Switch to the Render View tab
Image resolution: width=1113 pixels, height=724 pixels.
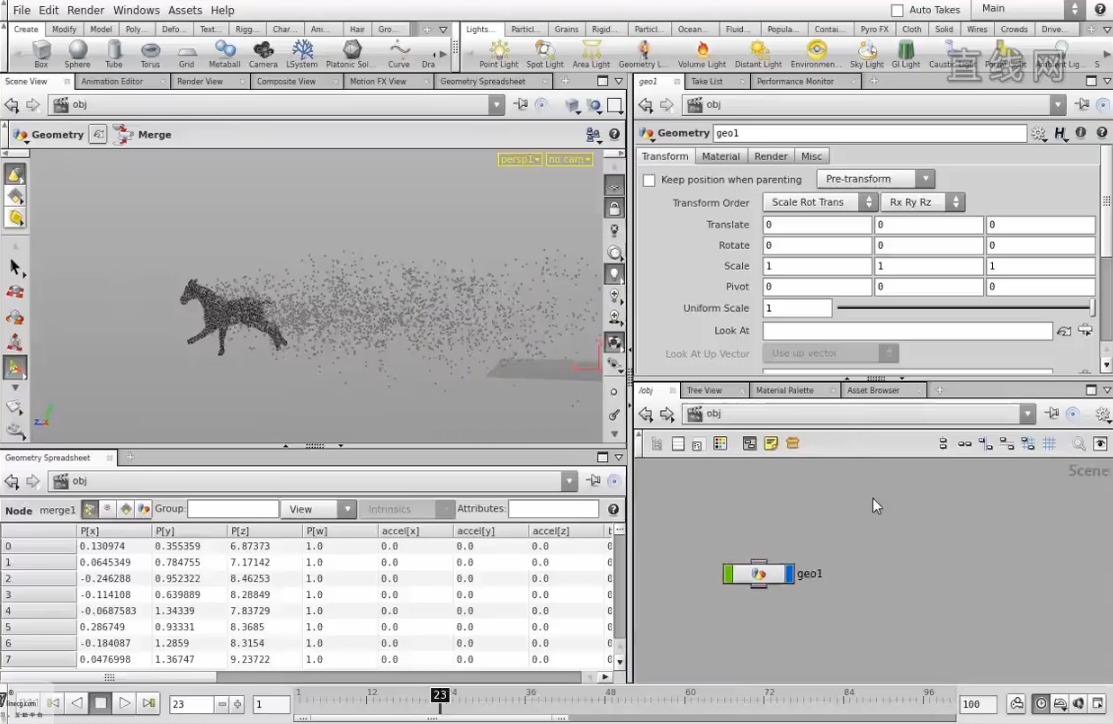click(199, 82)
